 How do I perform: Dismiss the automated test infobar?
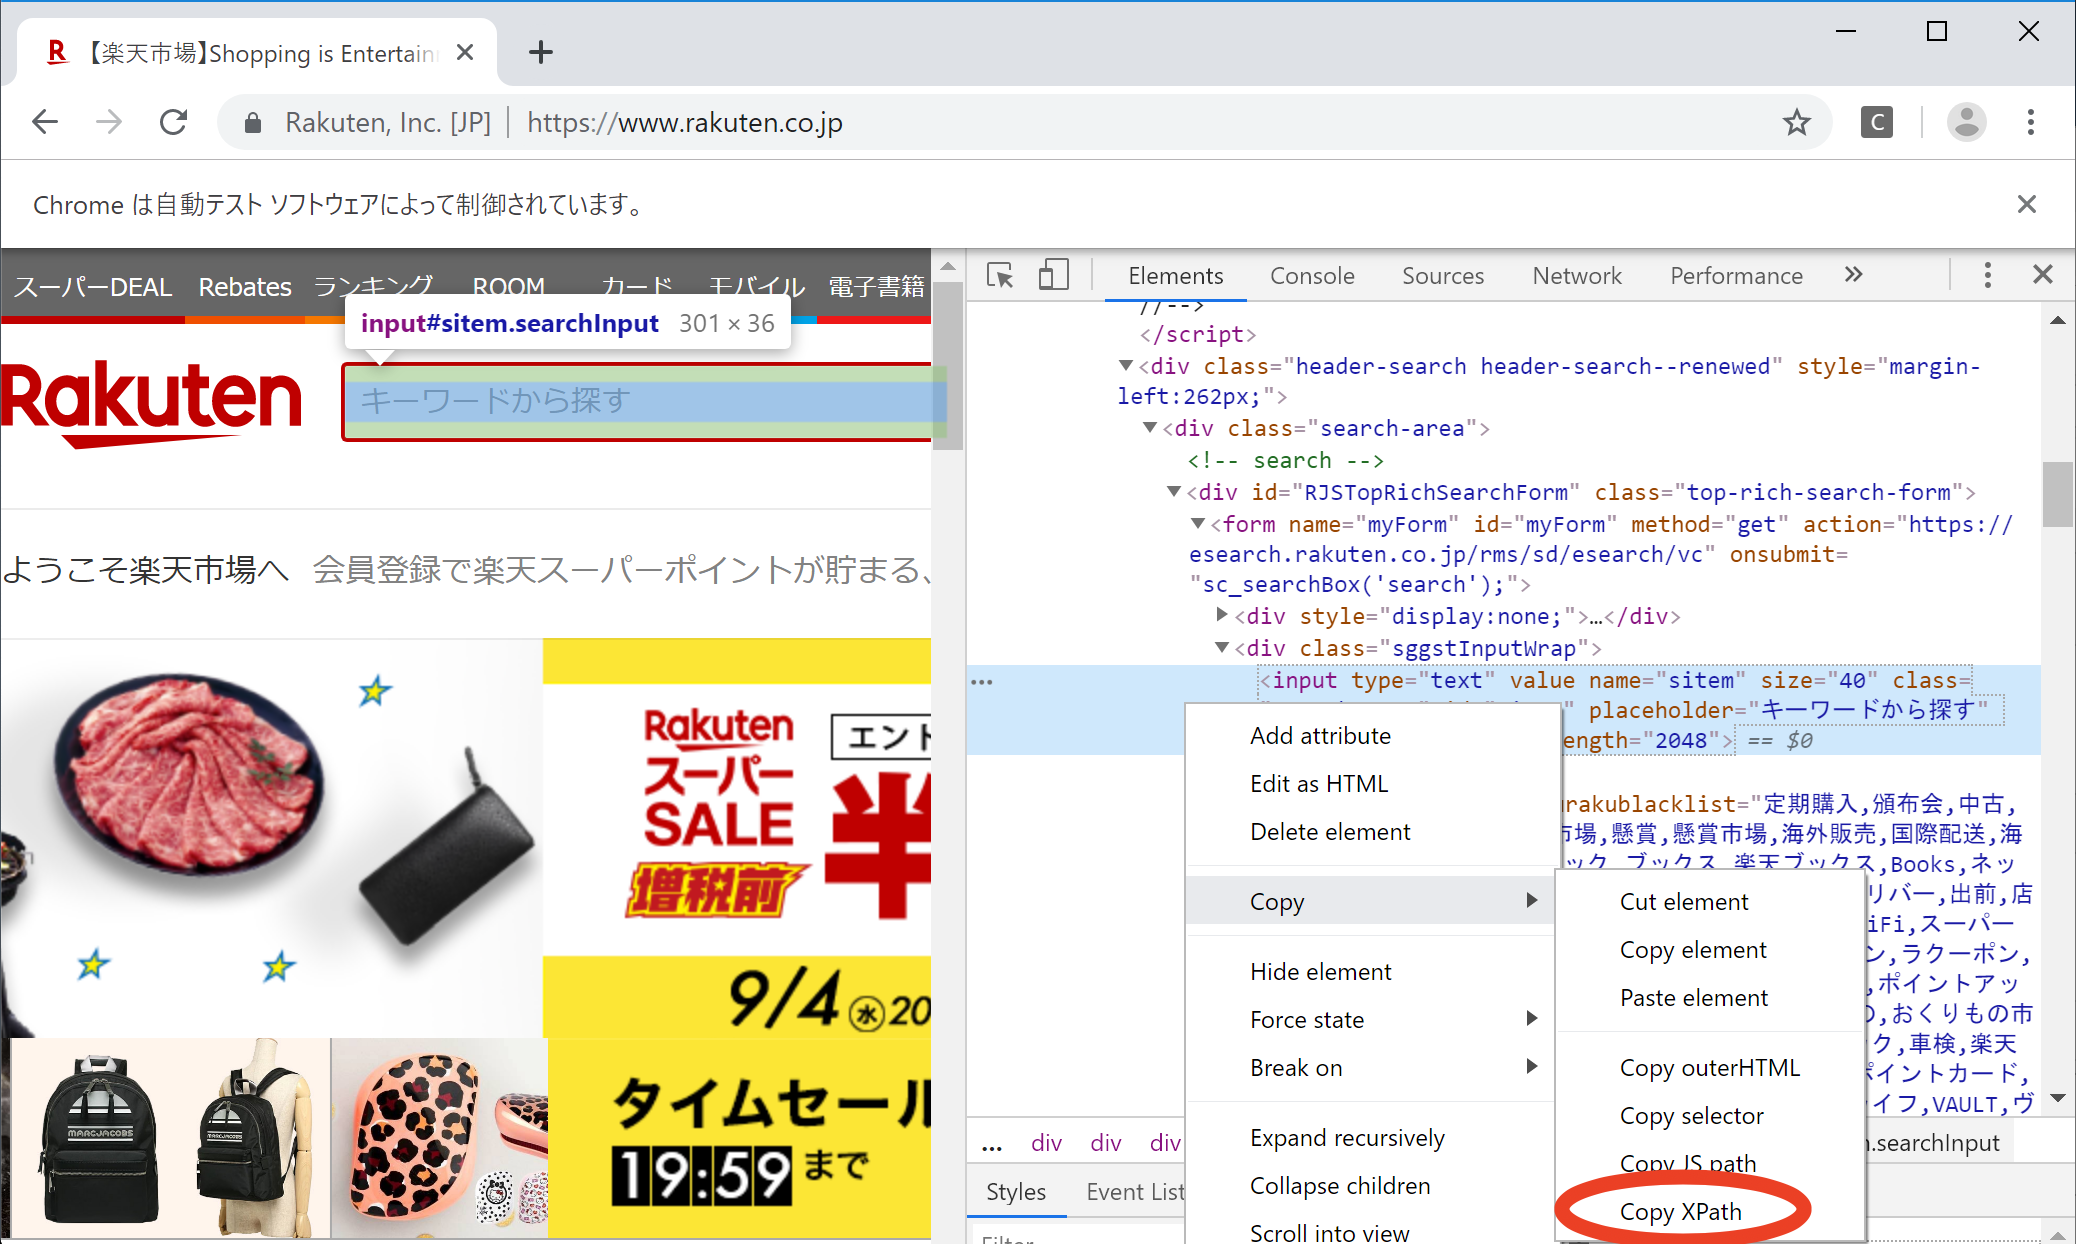[x=2026, y=204]
